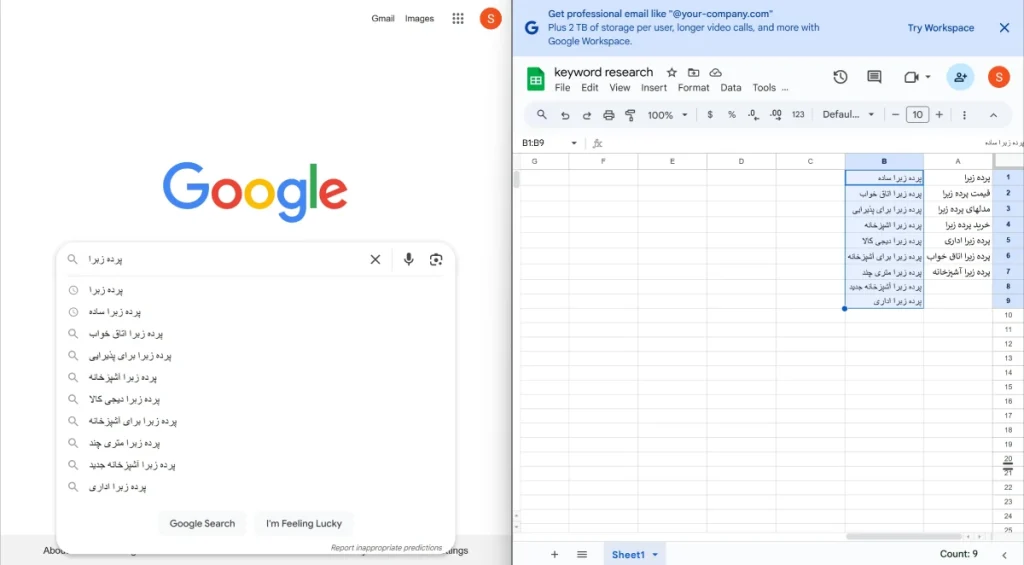Image resolution: width=1024 pixels, height=565 pixels.
Task: Format as percent
Action: (731, 115)
